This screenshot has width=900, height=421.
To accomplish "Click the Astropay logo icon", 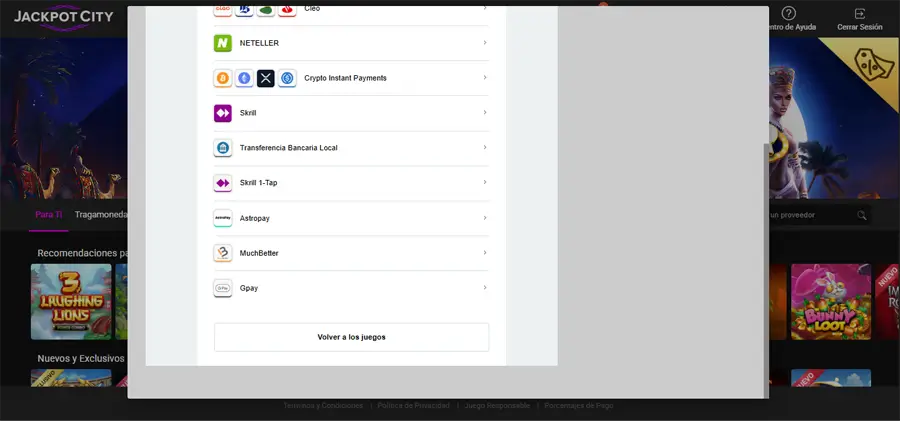I will [223, 218].
